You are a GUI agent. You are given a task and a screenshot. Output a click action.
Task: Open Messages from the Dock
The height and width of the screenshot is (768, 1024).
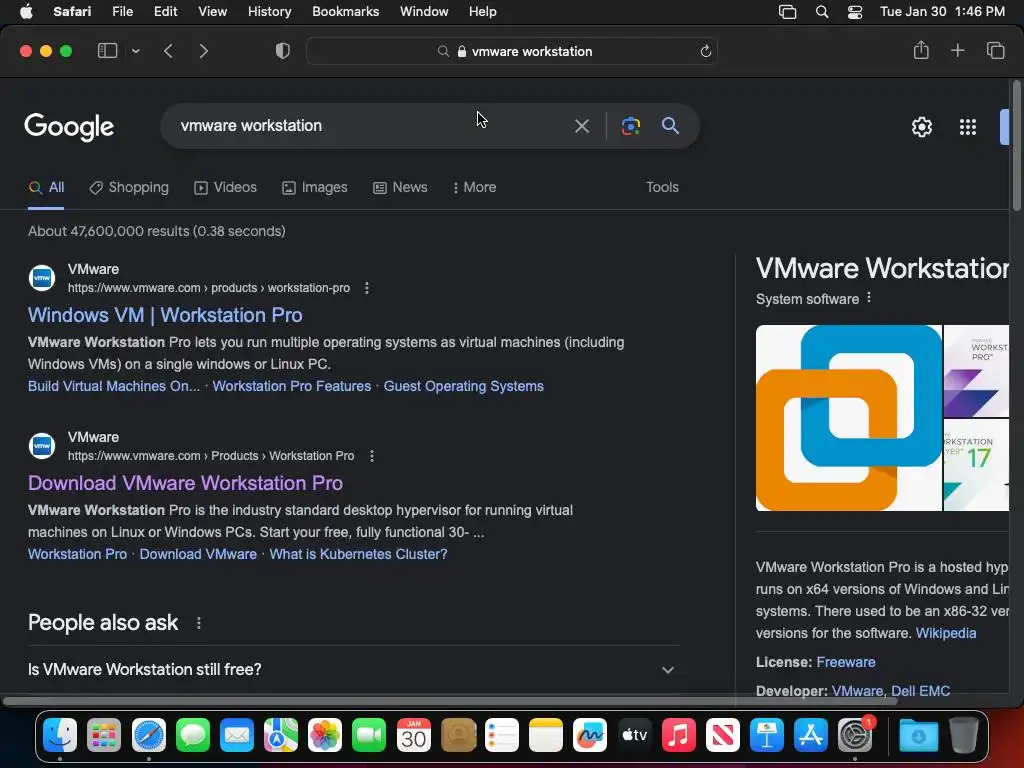coord(193,735)
